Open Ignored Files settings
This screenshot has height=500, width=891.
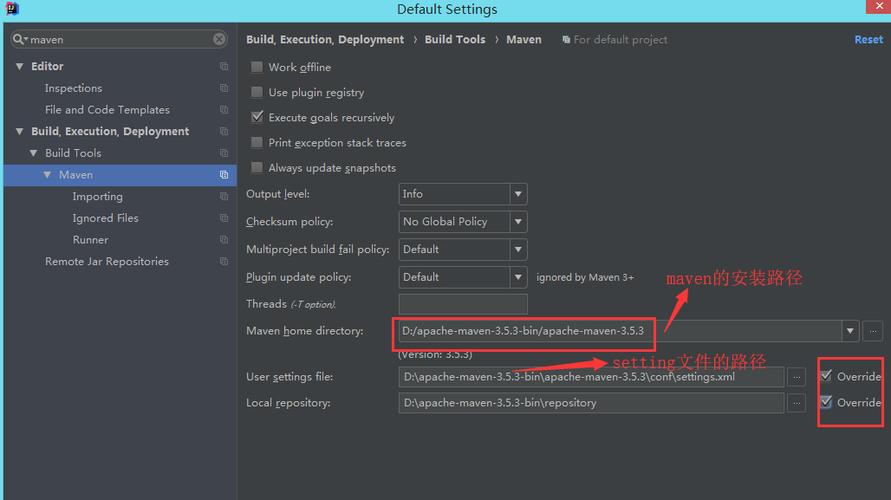click(x=105, y=218)
